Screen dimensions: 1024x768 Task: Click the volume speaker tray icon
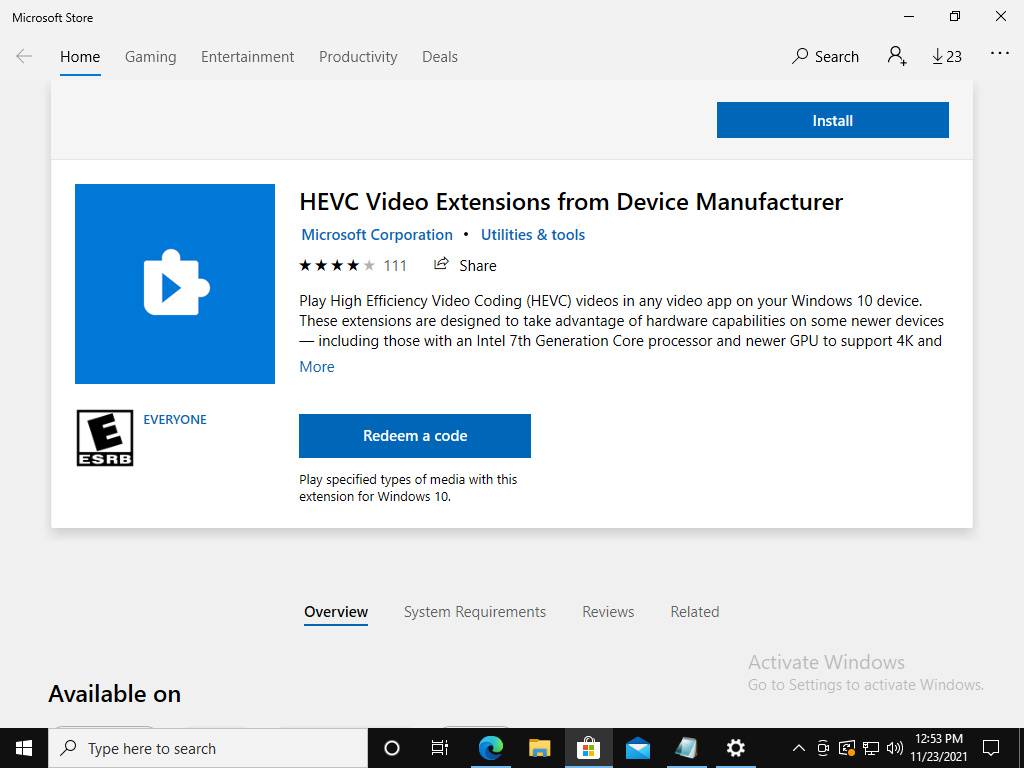coord(895,748)
